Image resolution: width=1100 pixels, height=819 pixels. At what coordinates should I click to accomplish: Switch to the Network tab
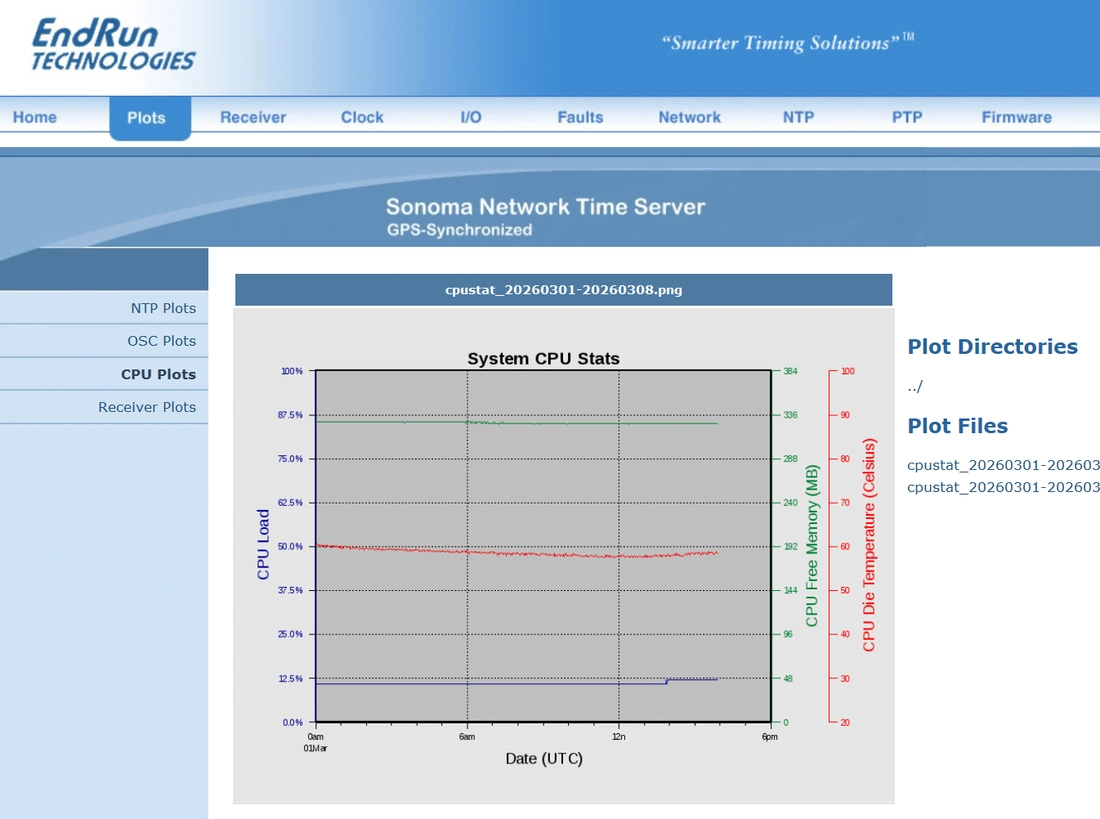[x=690, y=117]
